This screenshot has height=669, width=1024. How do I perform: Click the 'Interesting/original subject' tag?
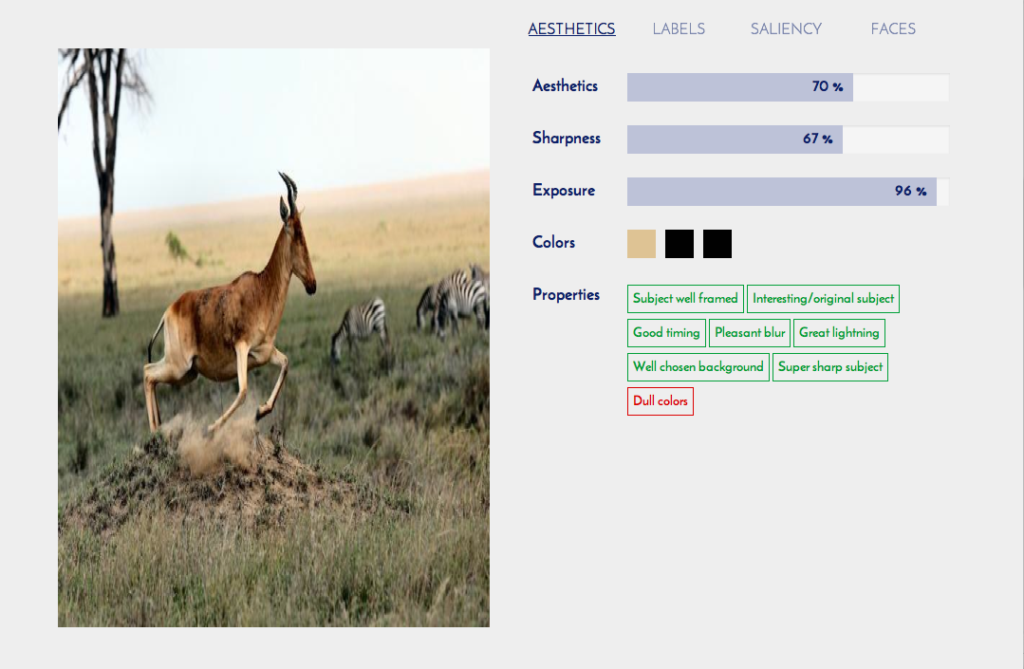pos(823,299)
